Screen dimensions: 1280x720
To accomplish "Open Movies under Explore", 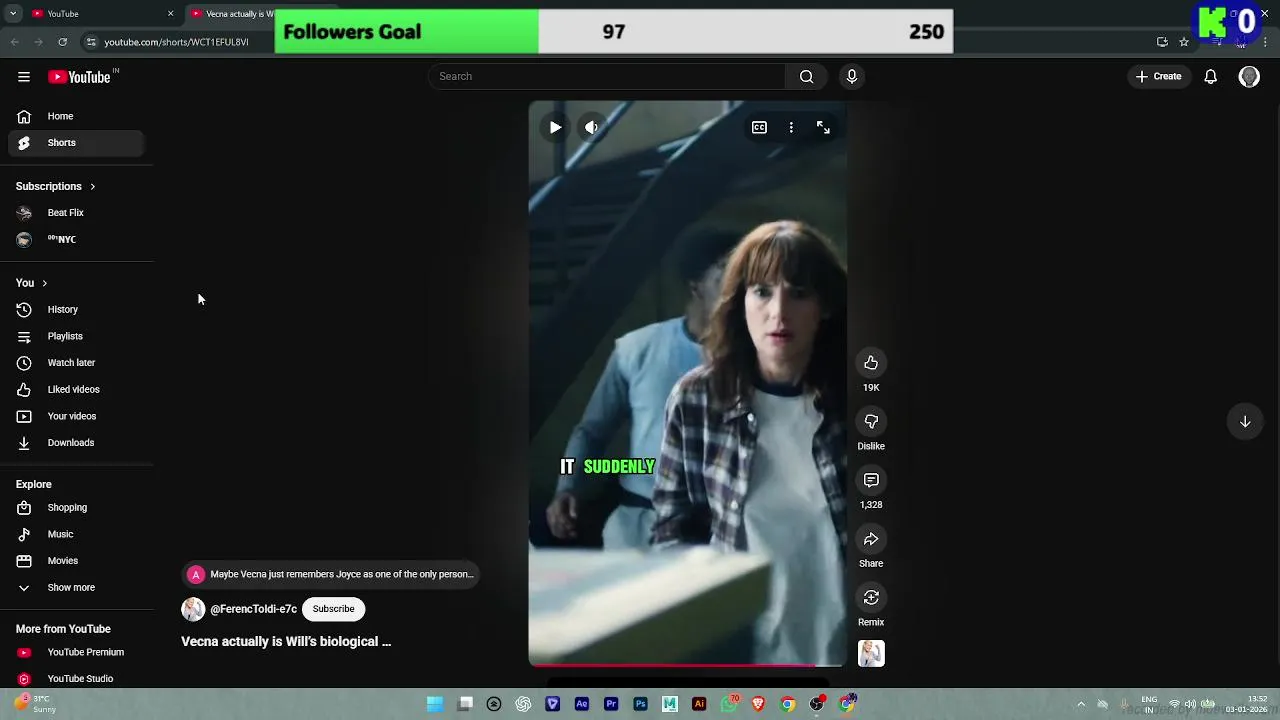I will (x=76, y=561).
